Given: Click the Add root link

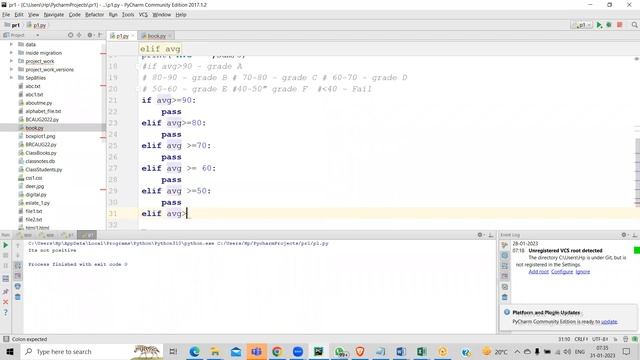Looking at the screenshot, I should coord(538,272).
